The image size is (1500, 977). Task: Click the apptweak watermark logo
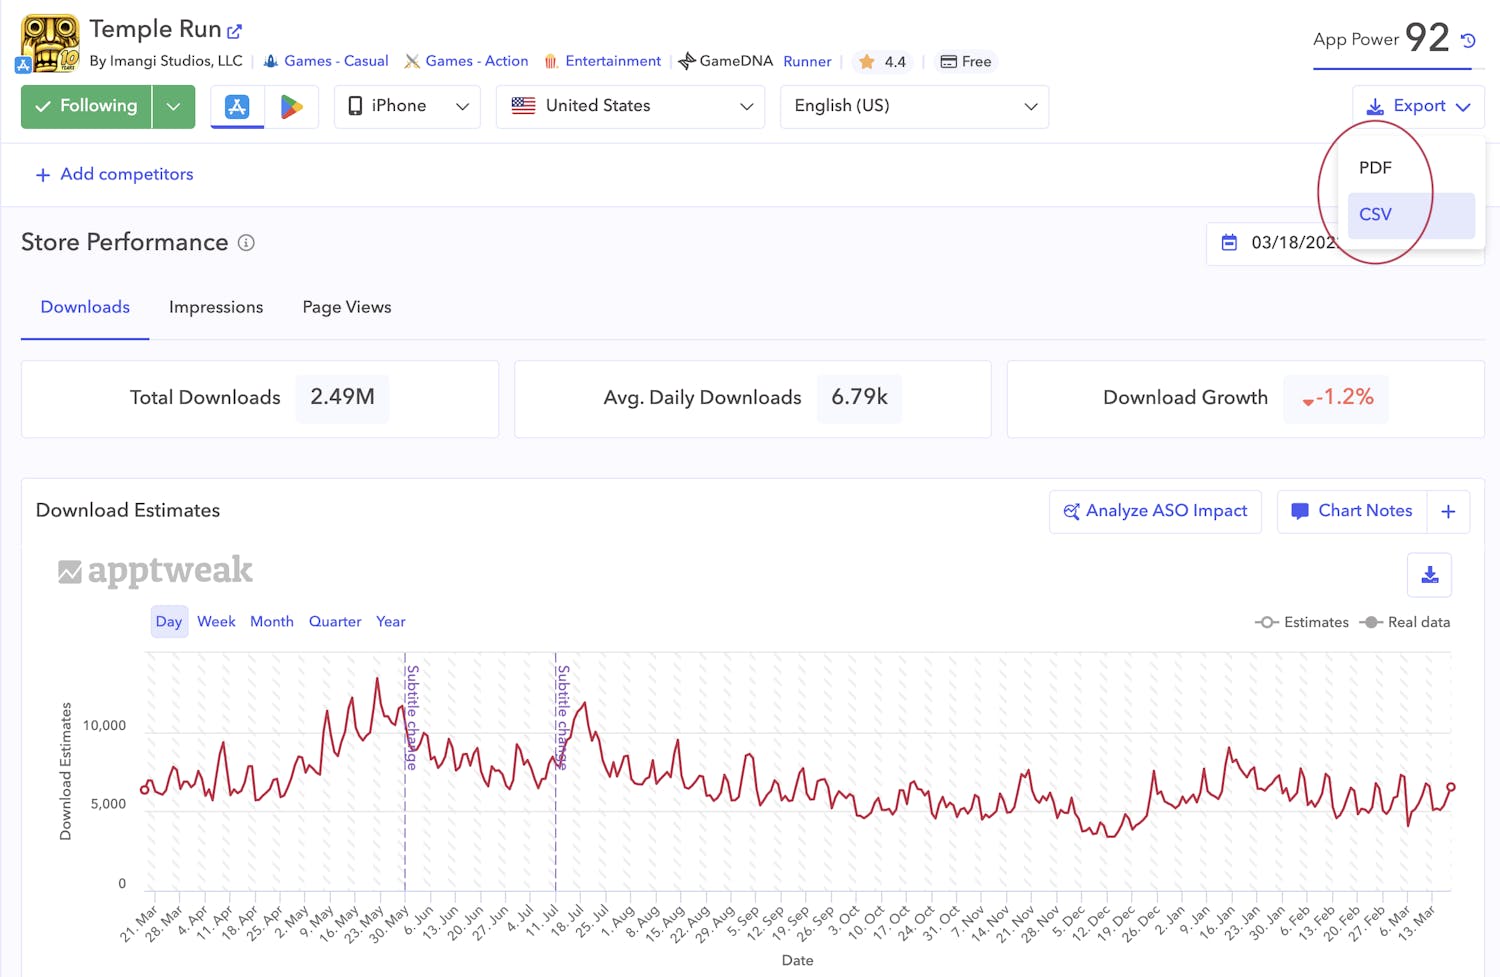pos(155,570)
